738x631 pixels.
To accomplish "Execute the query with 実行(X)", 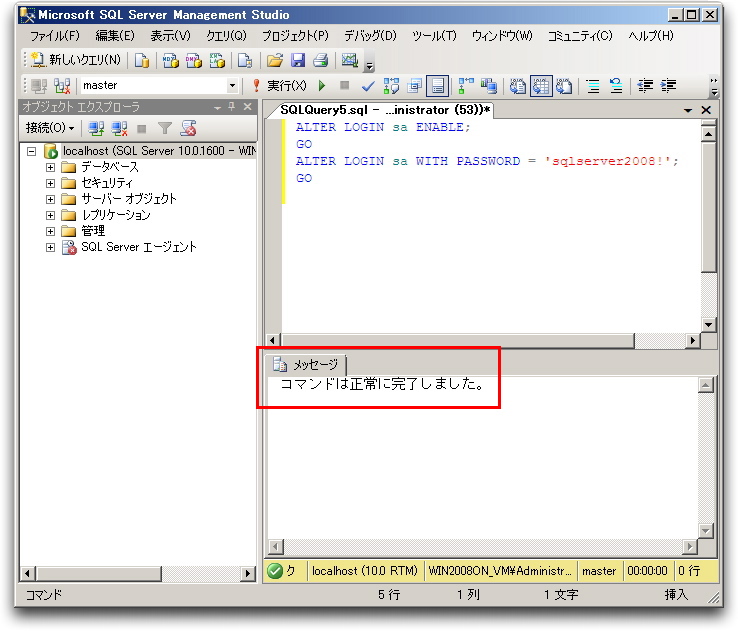I will coord(280,86).
